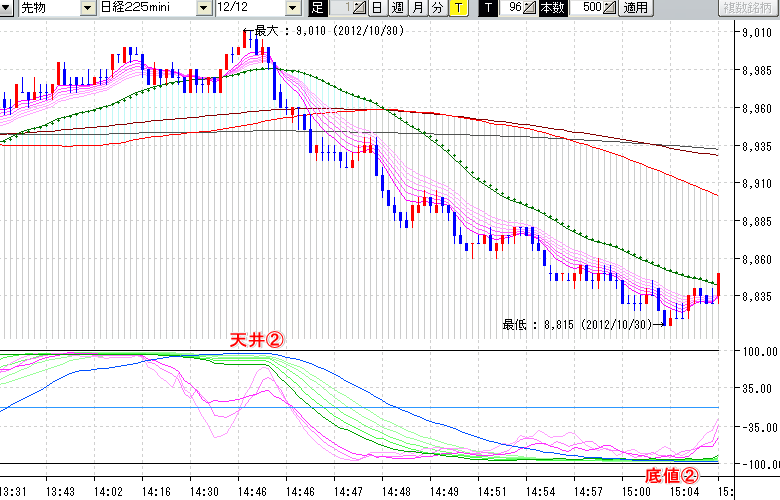780x500 pixels.
Task: Select the 日 (daily) timeframe button
Action: point(377,8)
